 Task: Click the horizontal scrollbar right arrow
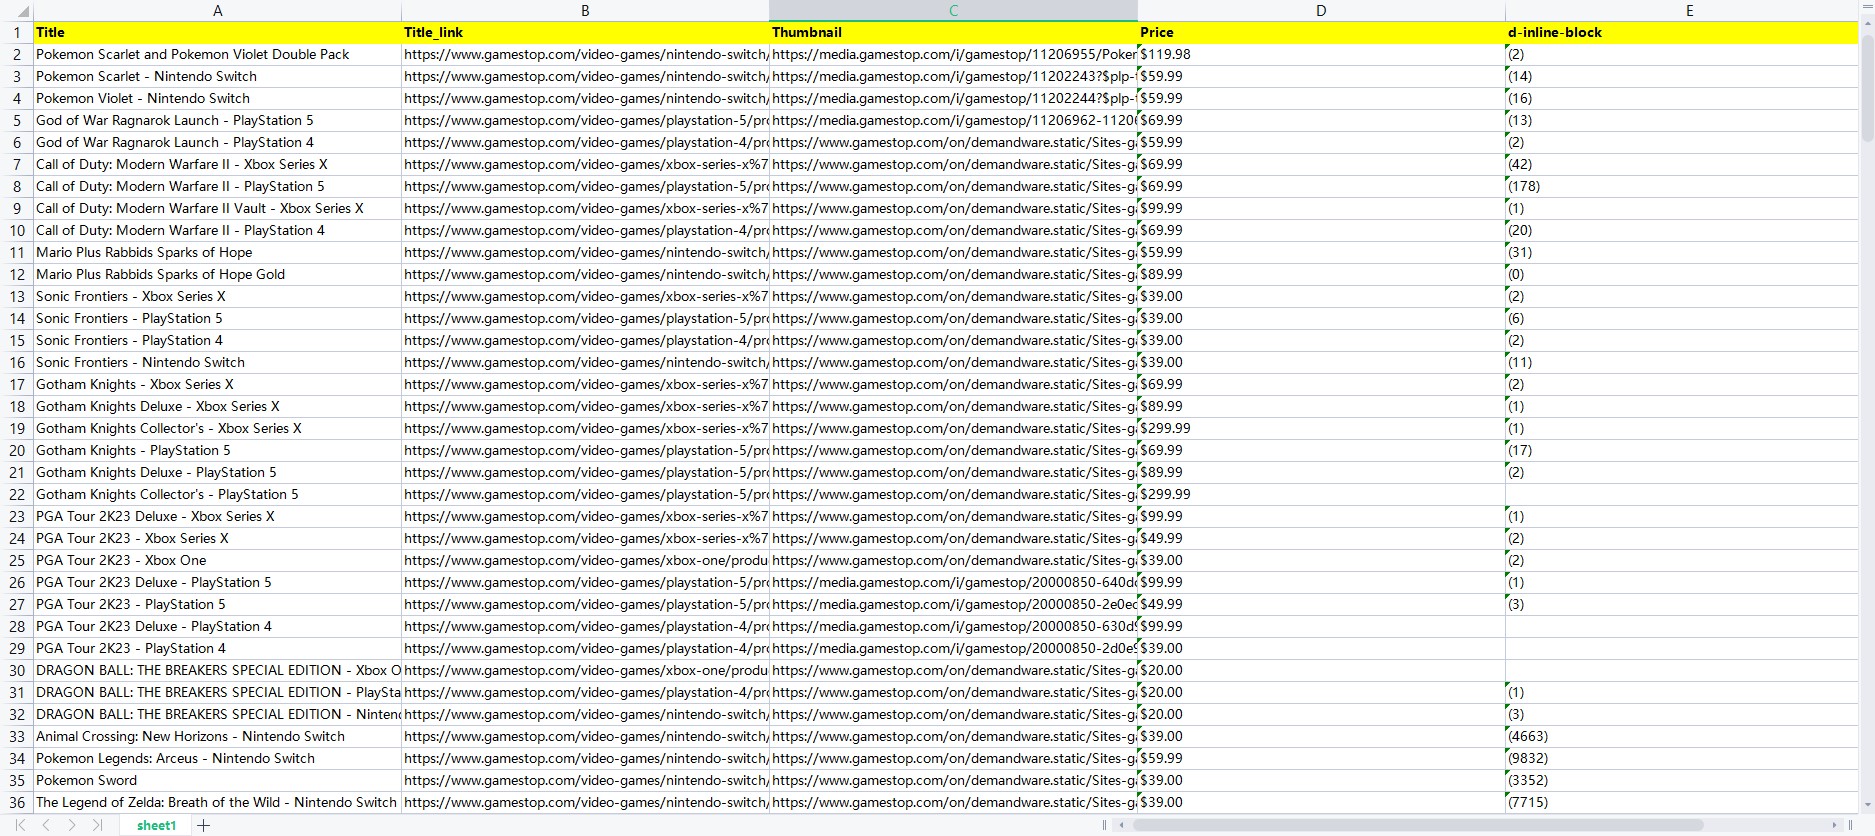pos(1835,825)
